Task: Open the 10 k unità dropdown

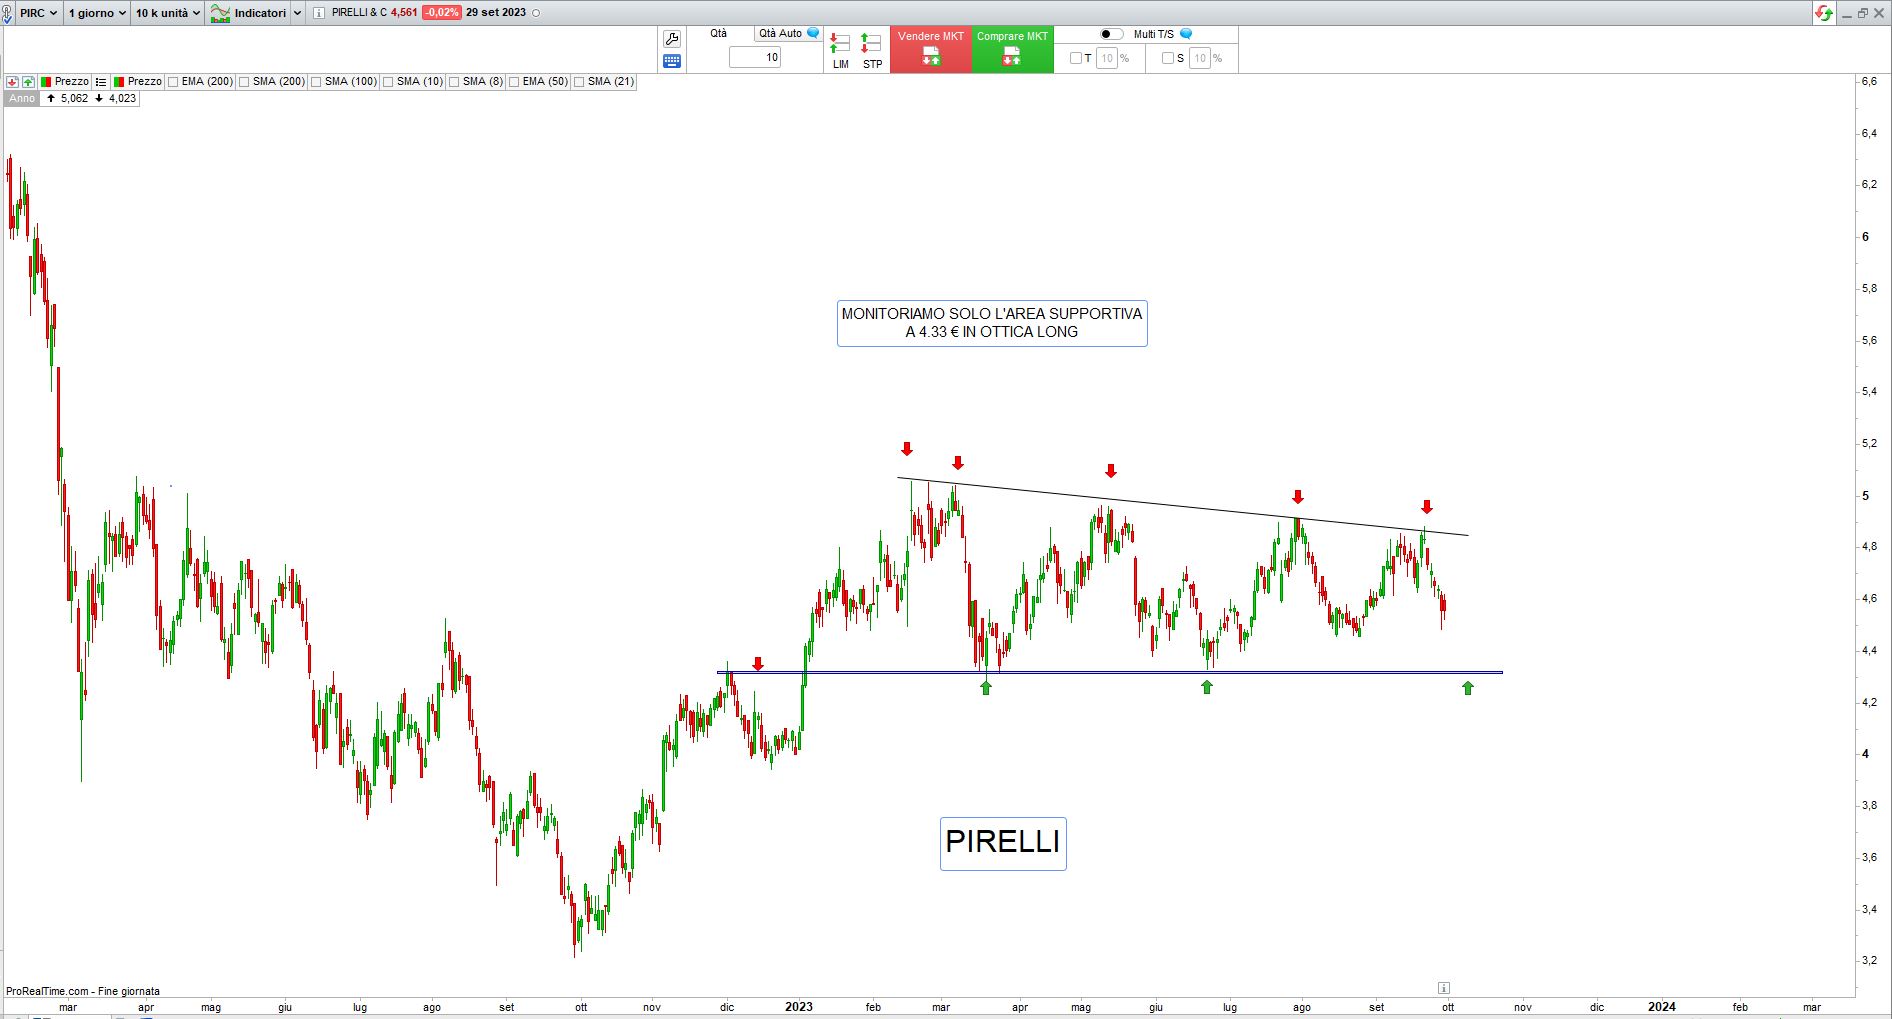Action: [x=167, y=13]
